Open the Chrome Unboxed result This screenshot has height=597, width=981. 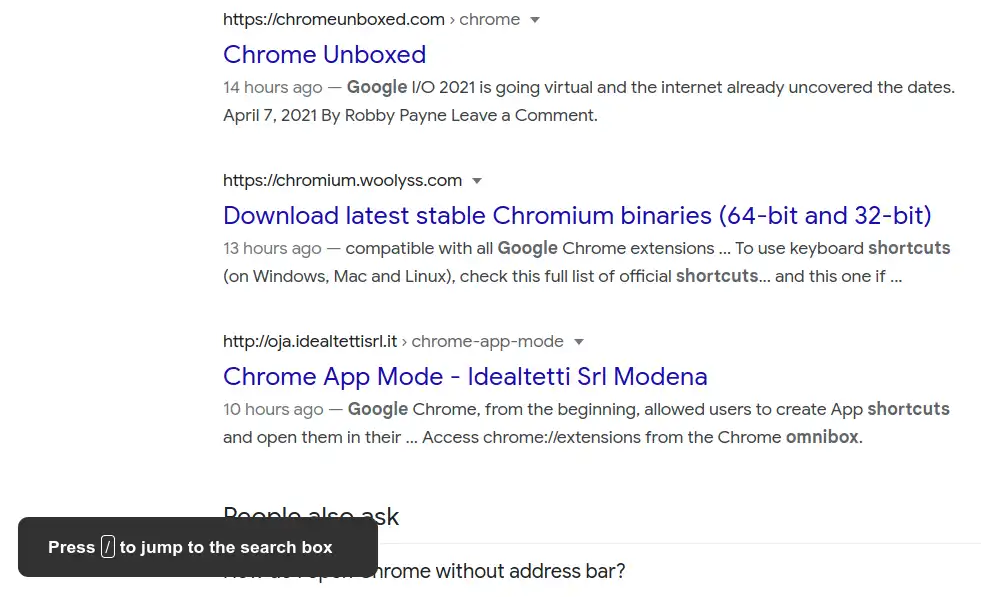point(324,55)
